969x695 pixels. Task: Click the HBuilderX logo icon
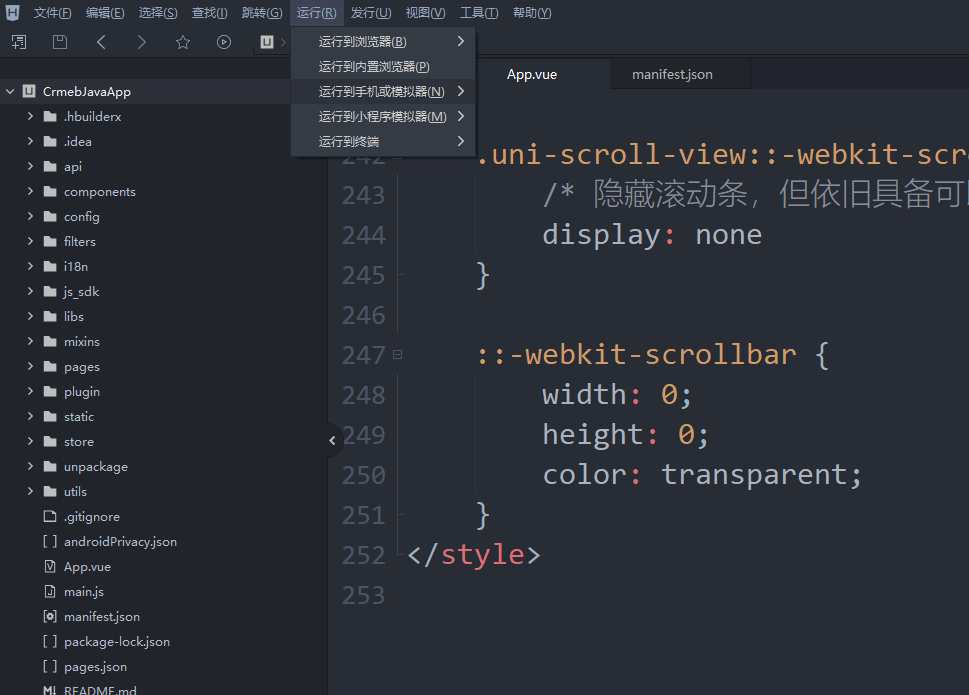pyautogui.click(x=12, y=12)
